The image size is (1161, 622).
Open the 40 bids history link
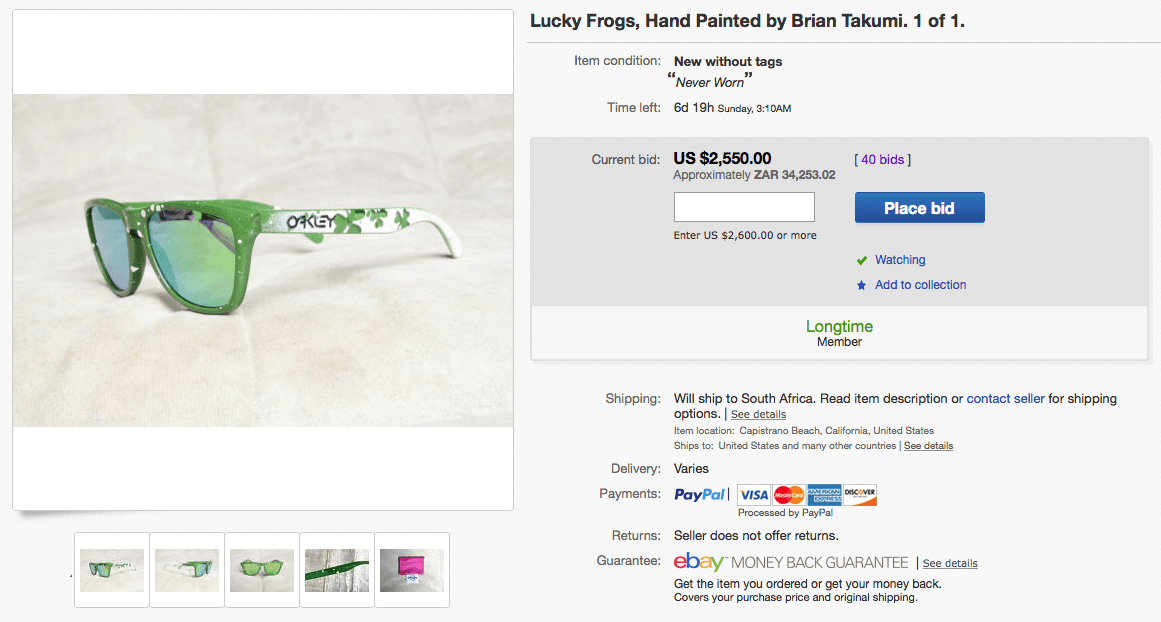point(882,159)
